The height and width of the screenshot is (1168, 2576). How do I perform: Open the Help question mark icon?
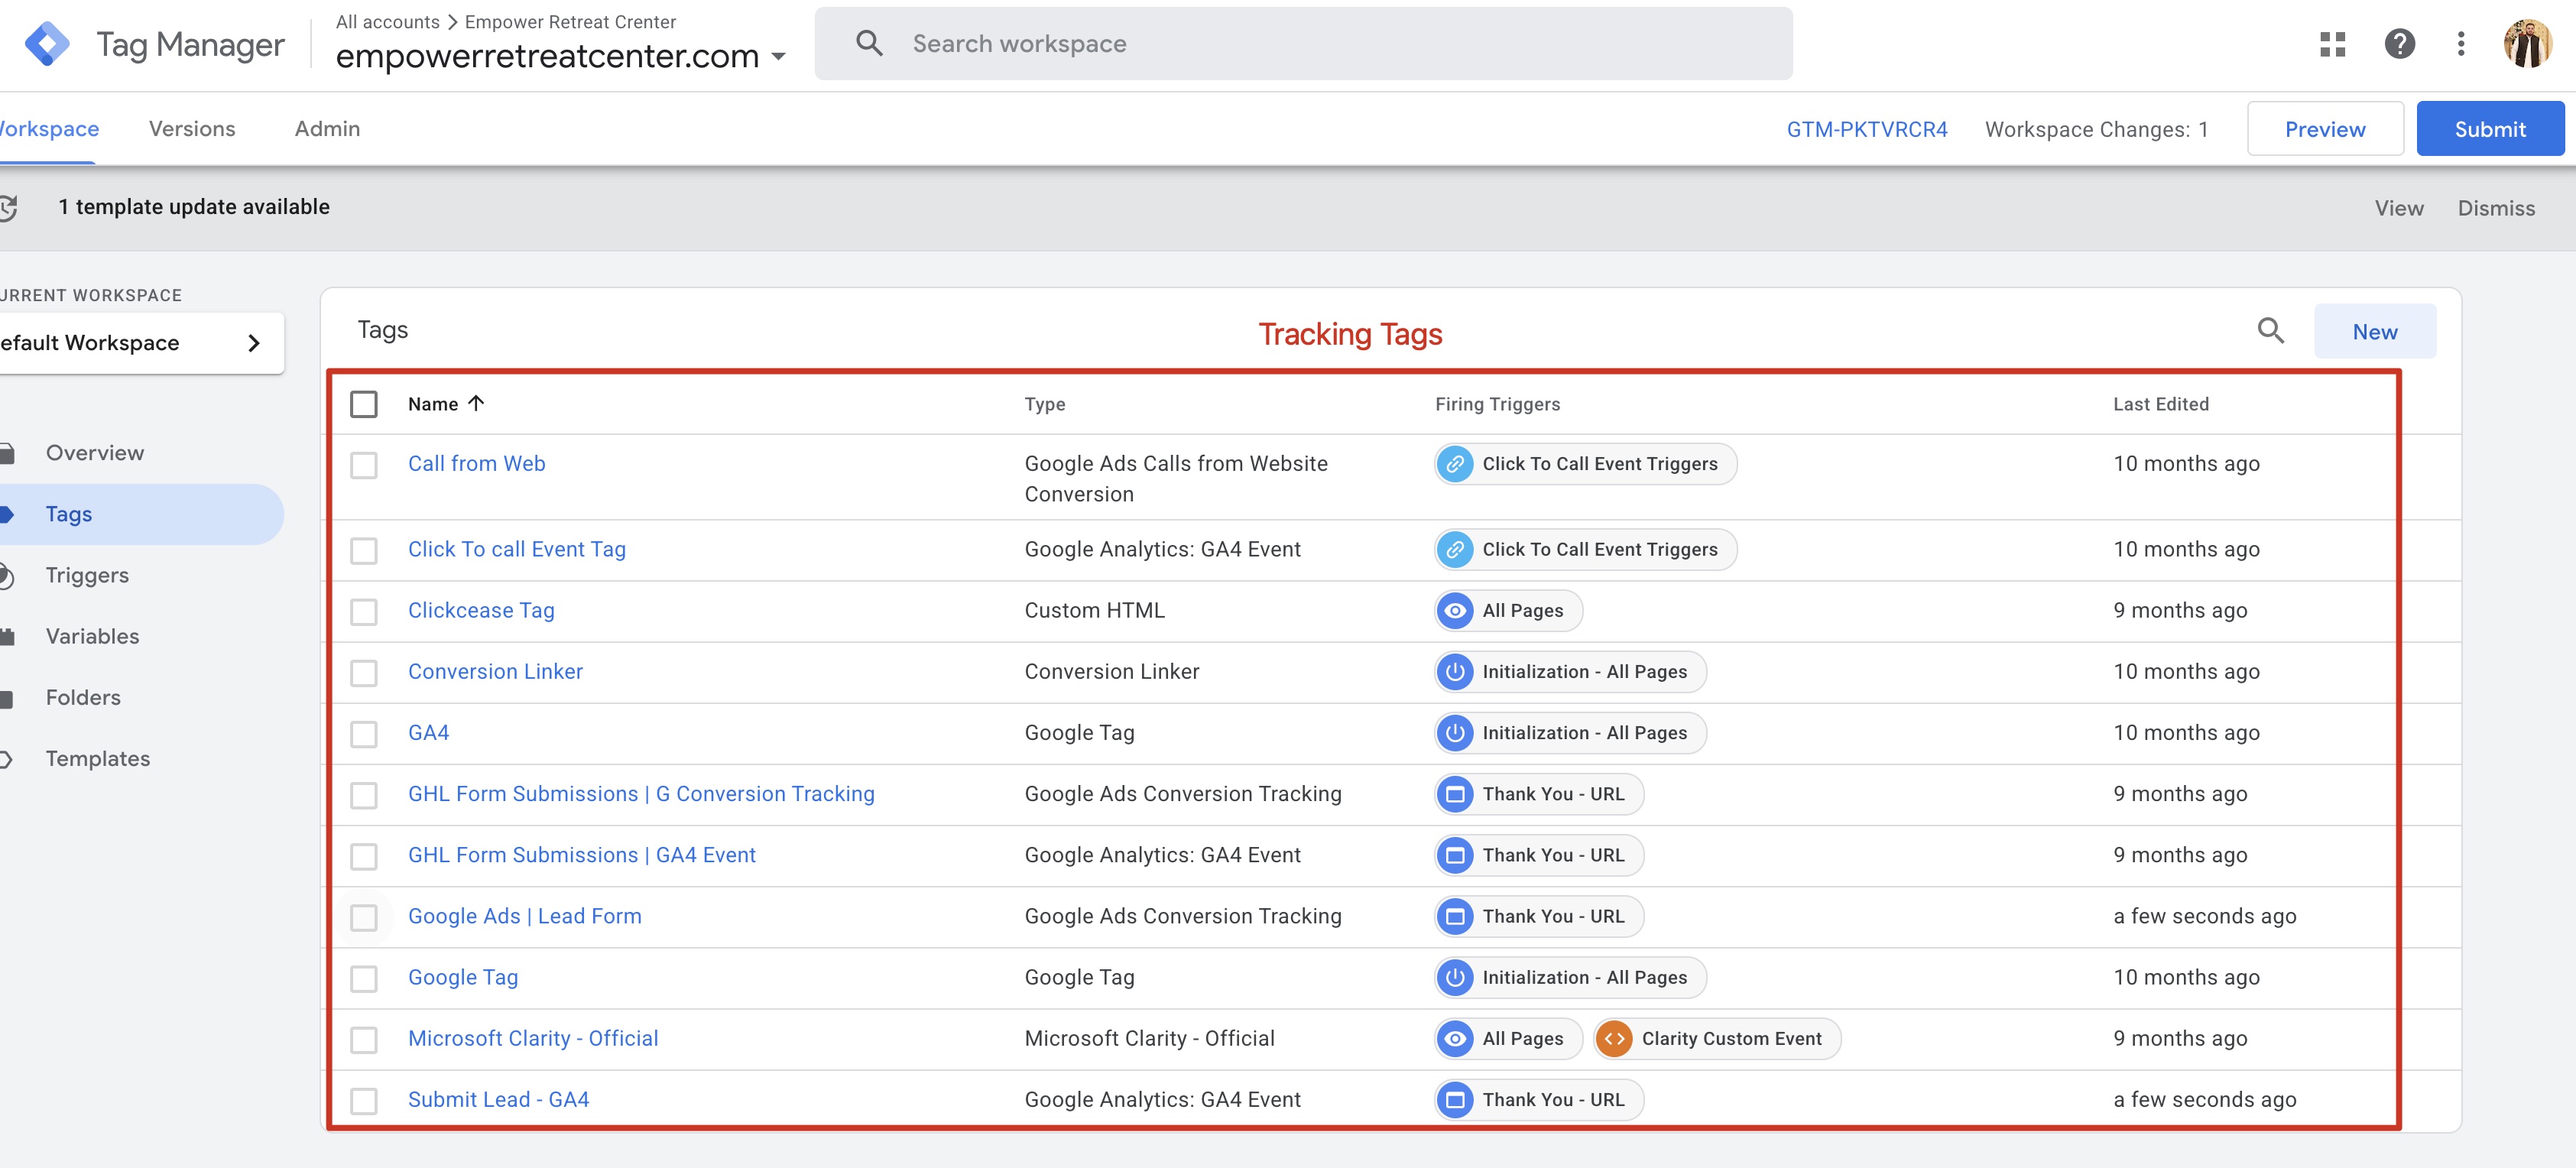pos(2400,44)
